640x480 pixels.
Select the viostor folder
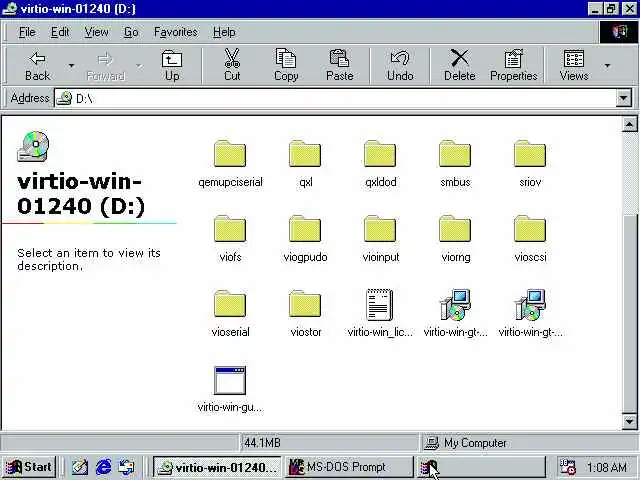tap(305, 314)
